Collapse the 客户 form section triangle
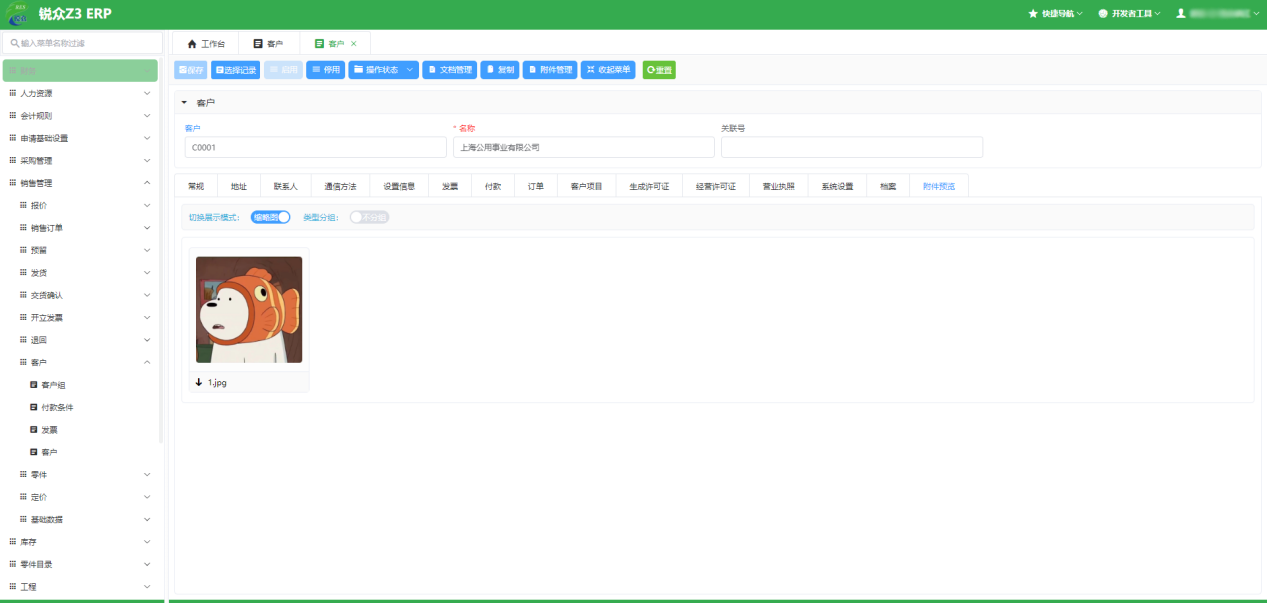Screen dimensions: 1267x603 (184, 103)
